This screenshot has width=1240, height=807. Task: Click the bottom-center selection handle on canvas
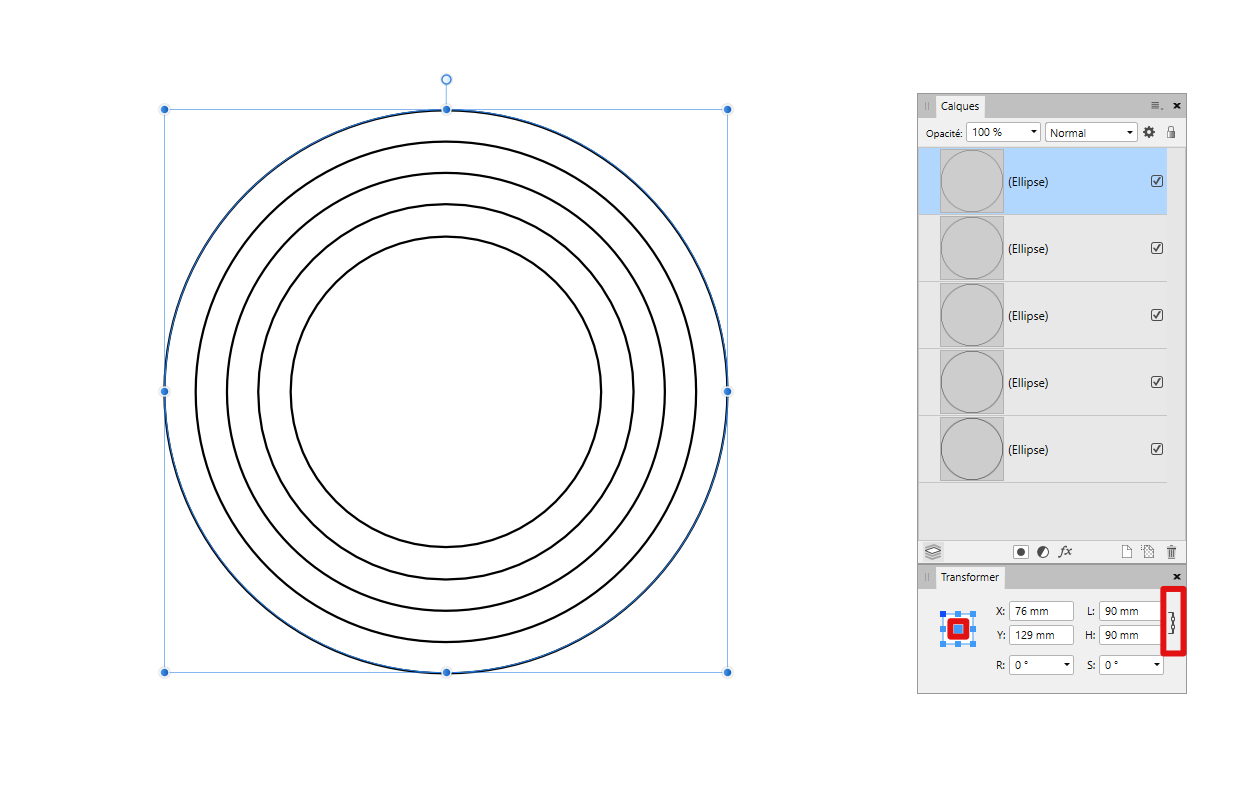(x=446, y=672)
